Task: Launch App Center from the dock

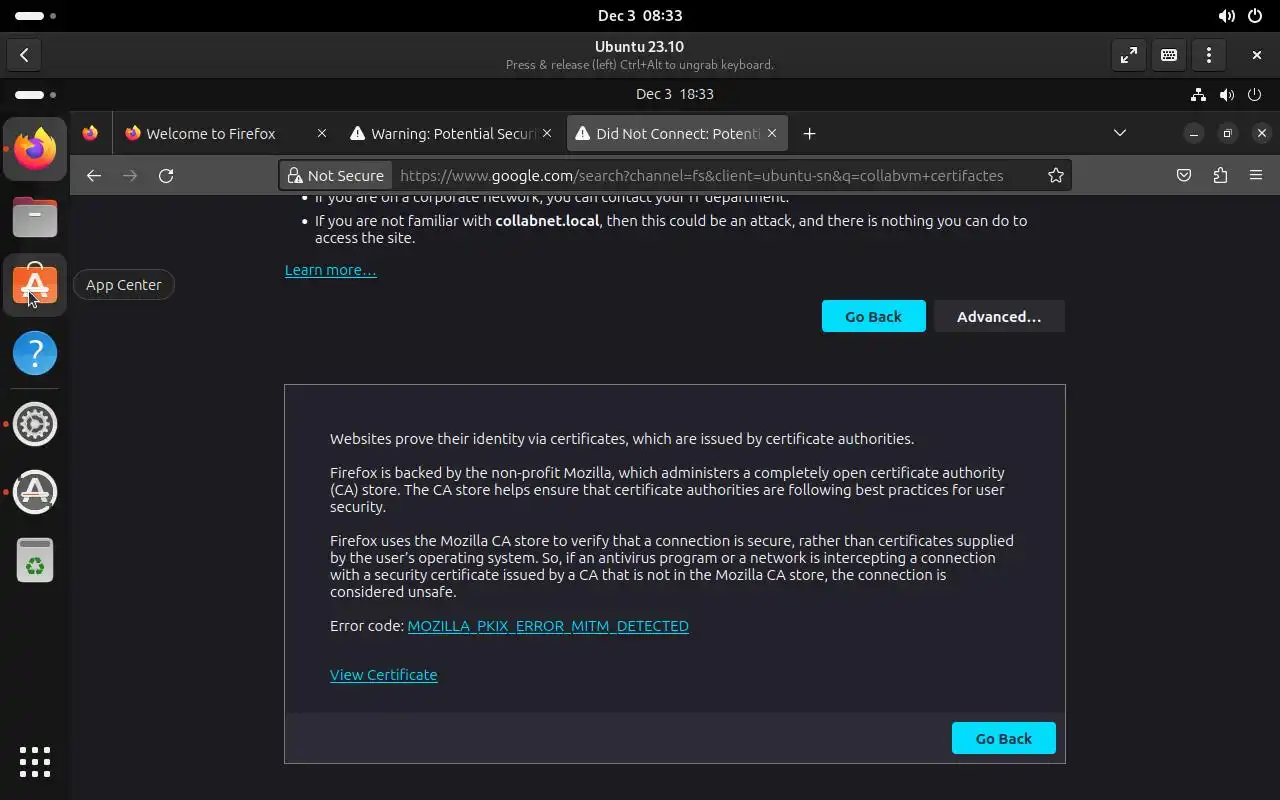Action: pyautogui.click(x=35, y=285)
